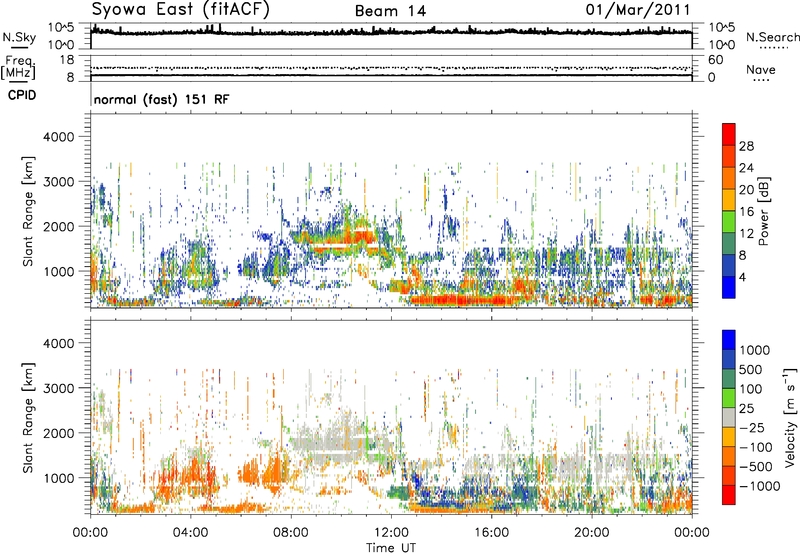
Task: Click the 'normal (fast) 151 RF' text
Action: pyautogui.click(x=162, y=99)
